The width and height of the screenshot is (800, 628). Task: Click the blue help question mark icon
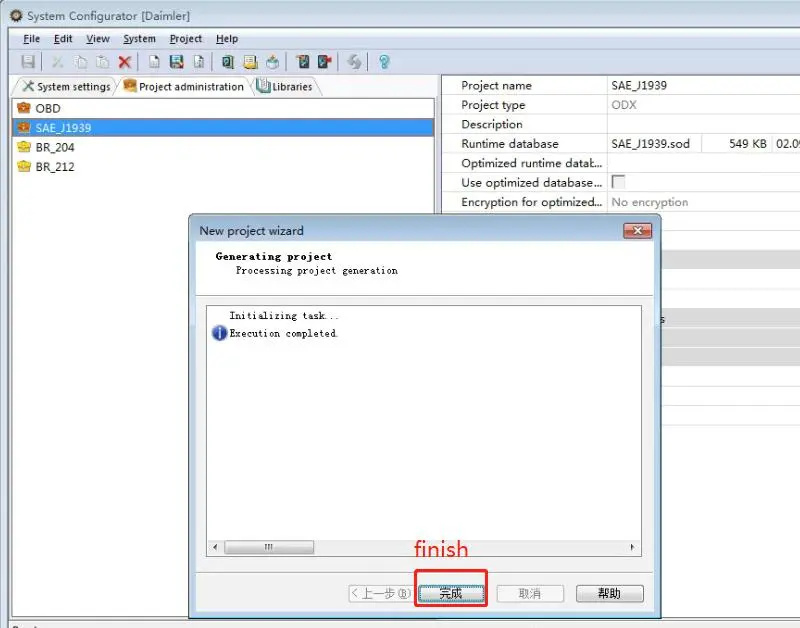tap(384, 62)
